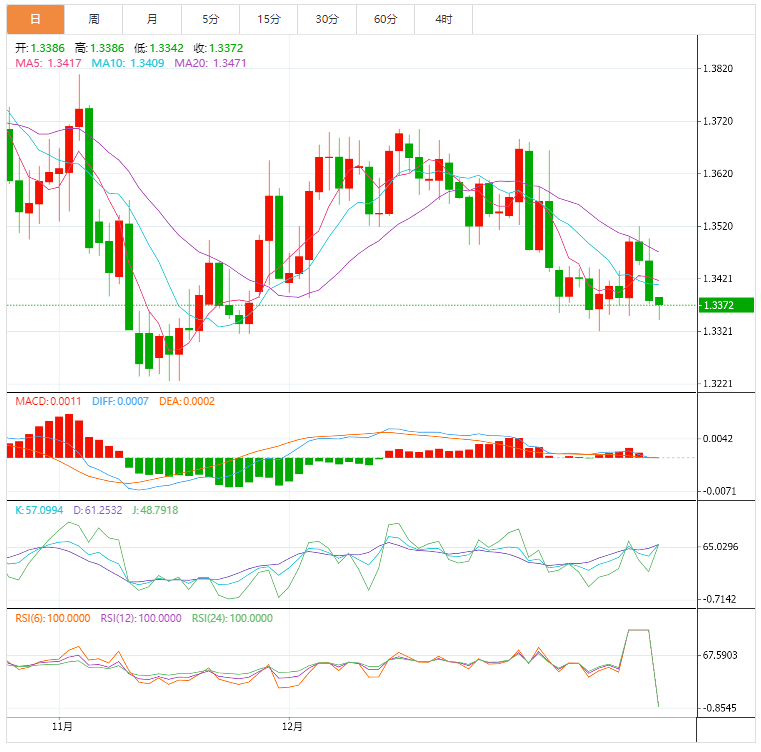Click the tallest MACD red histogram bar
Screen dimensions: 761x752
click(x=69, y=436)
